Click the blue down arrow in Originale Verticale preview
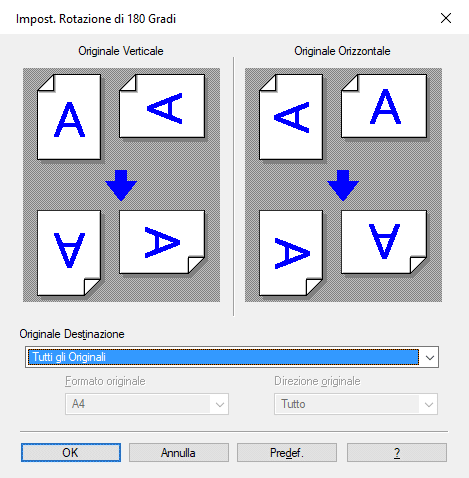 point(121,185)
